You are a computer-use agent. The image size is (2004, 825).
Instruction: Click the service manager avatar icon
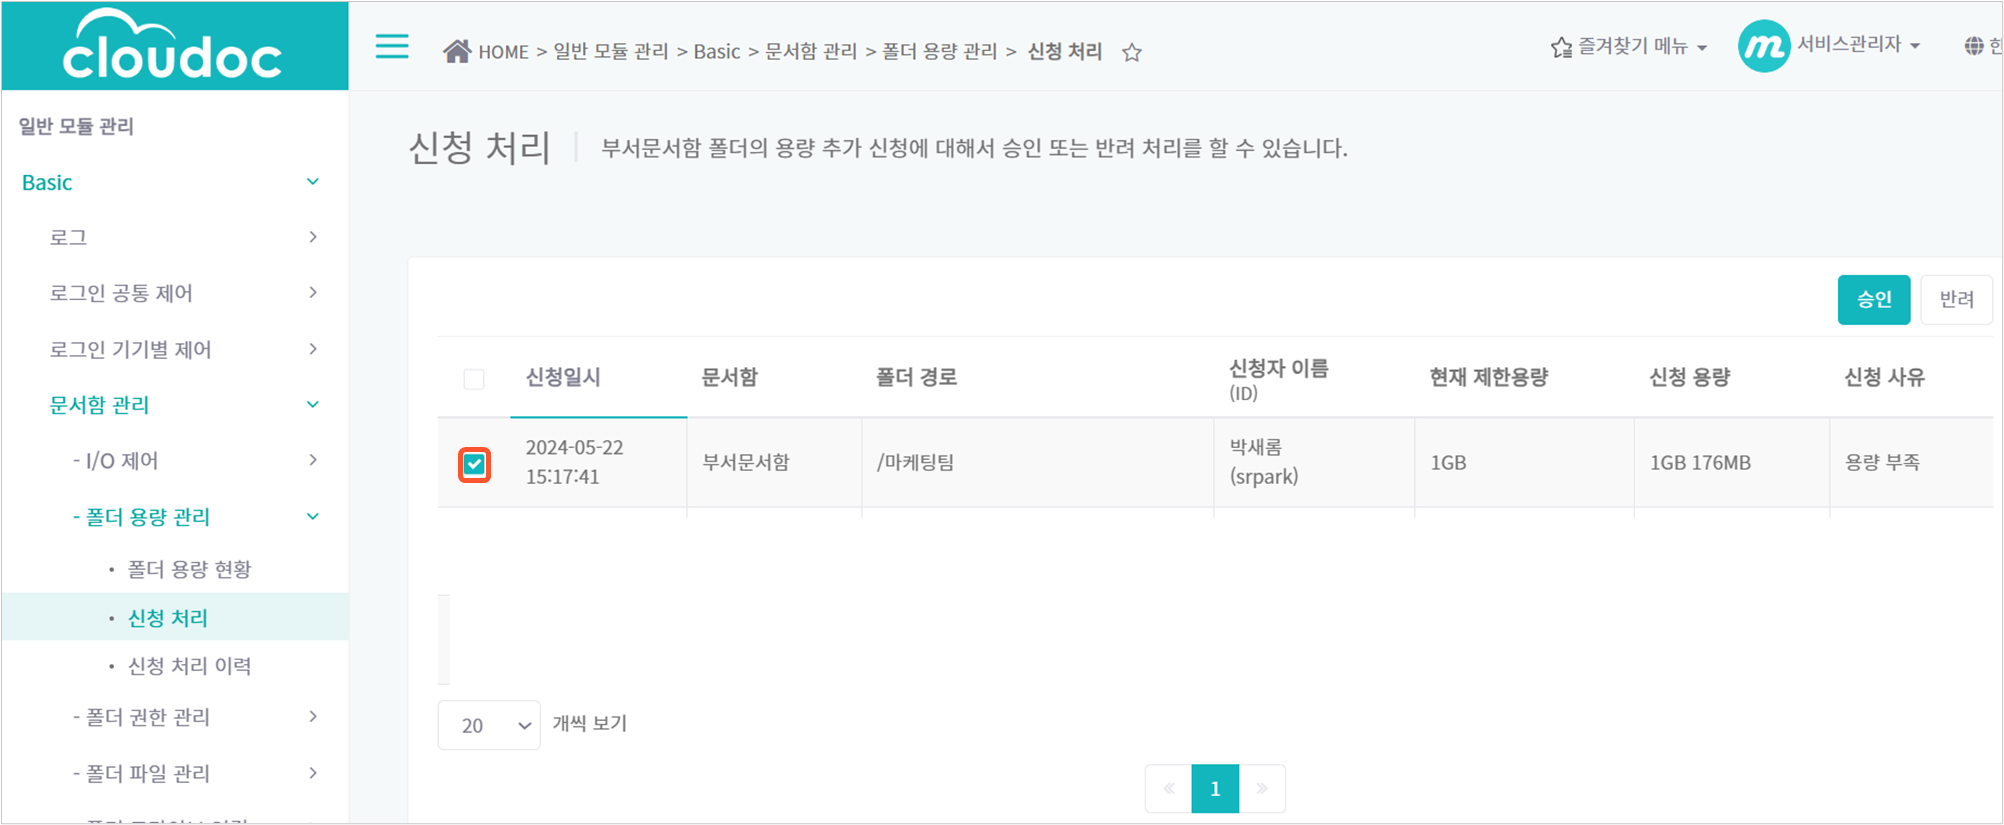(x=1764, y=46)
